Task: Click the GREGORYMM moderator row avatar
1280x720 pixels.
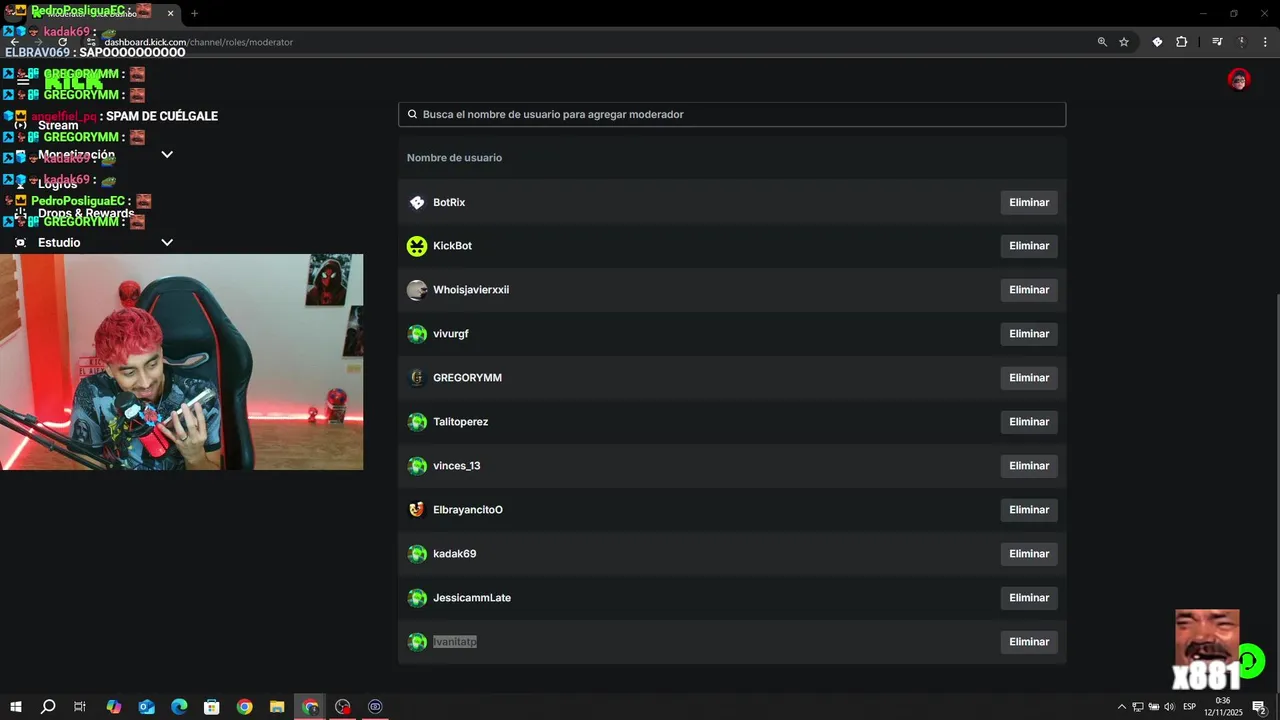Action: click(417, 378)
